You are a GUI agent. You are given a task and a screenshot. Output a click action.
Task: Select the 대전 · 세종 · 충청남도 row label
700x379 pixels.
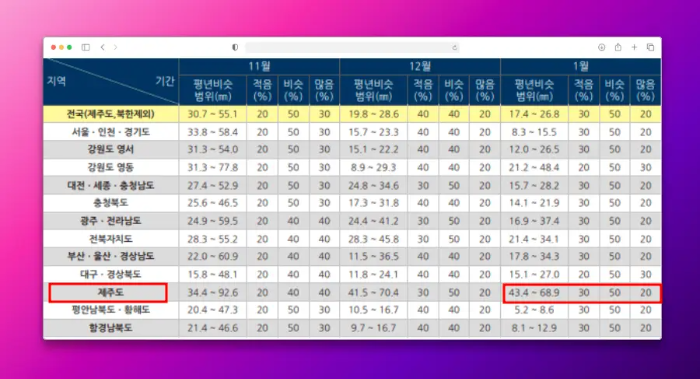tap(111, 185)
